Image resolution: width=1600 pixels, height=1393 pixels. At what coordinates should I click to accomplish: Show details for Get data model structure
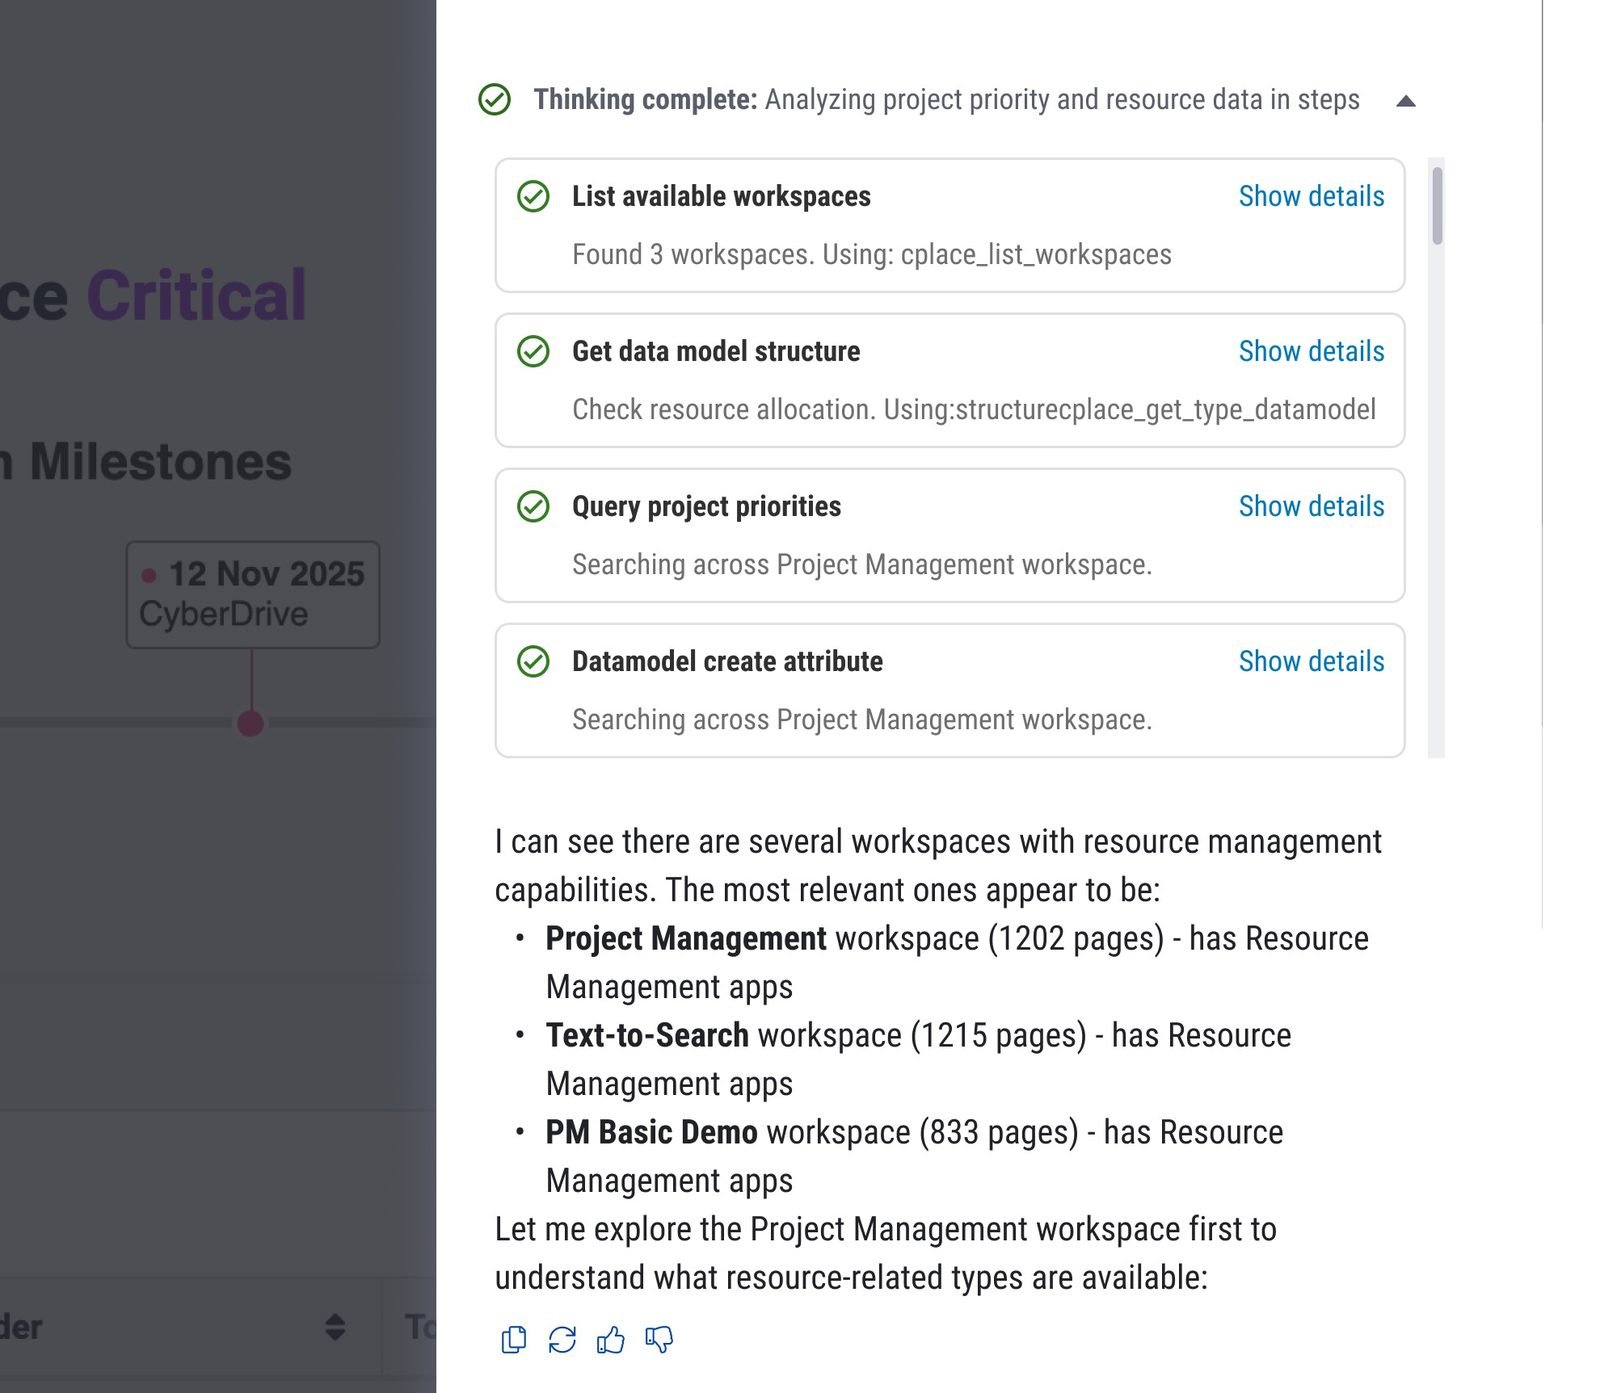1311,351
